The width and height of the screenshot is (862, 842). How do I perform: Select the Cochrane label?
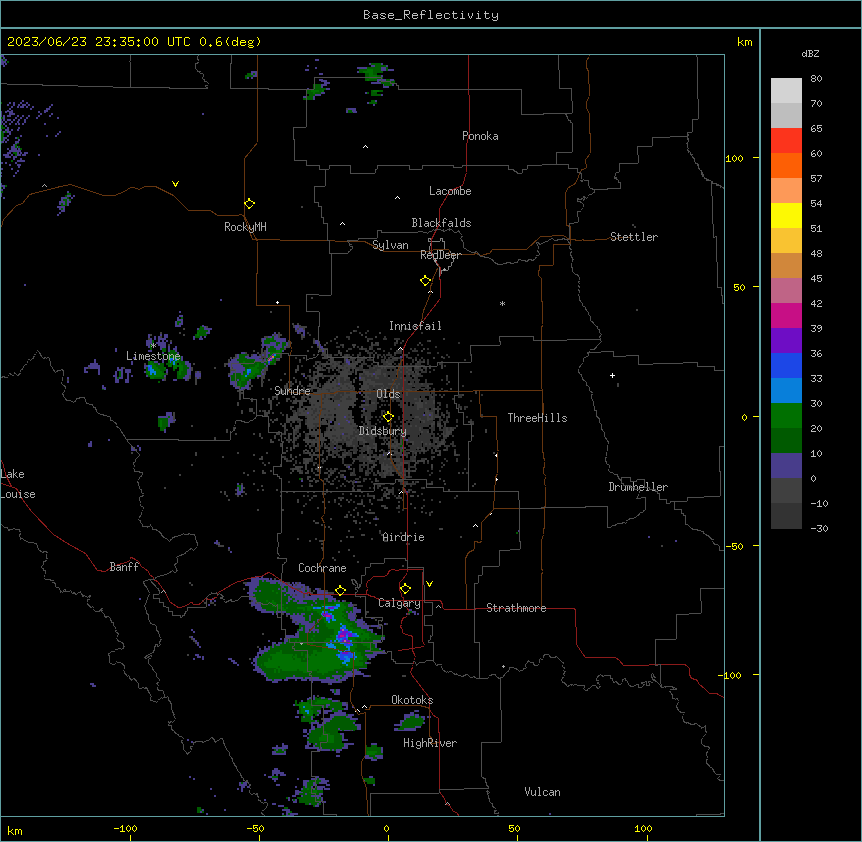[322, 568]
